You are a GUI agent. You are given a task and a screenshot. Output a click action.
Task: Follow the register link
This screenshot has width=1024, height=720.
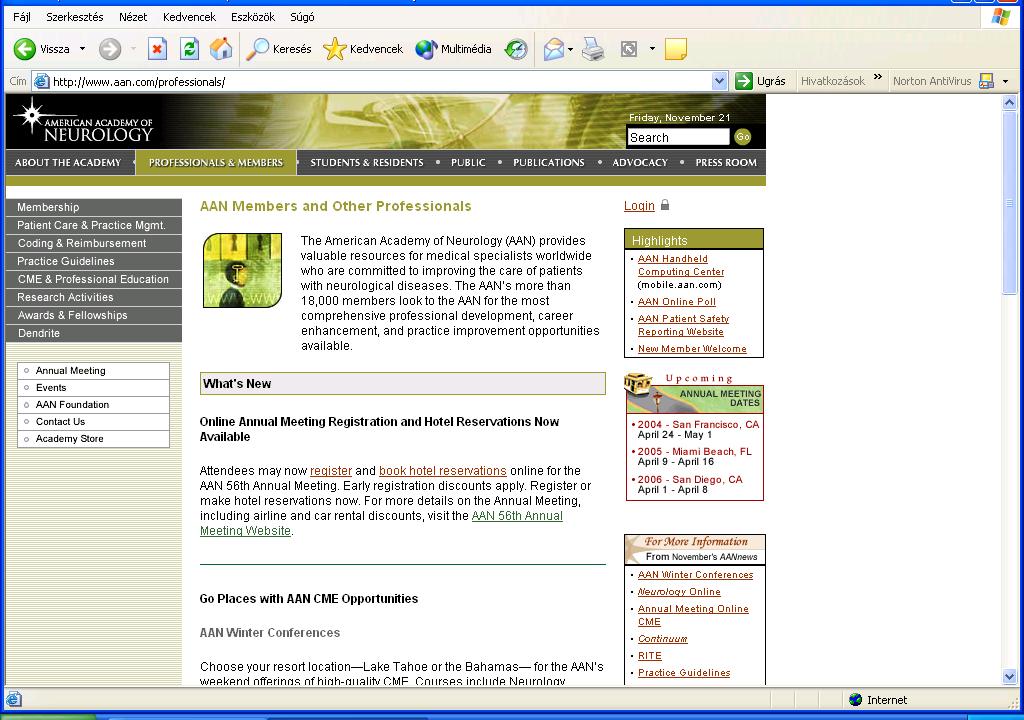pyautogui.click(x=330, y=470)
